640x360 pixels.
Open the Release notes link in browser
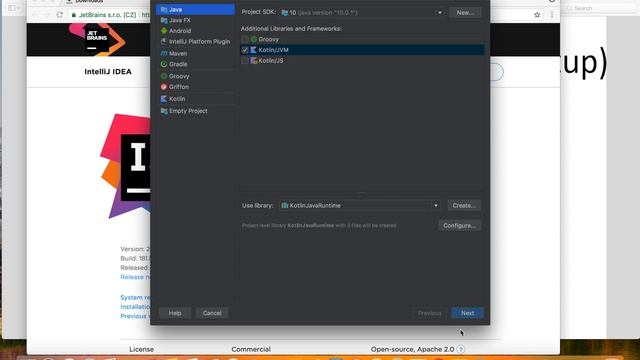pyautogui.click(x=136, y=277)
